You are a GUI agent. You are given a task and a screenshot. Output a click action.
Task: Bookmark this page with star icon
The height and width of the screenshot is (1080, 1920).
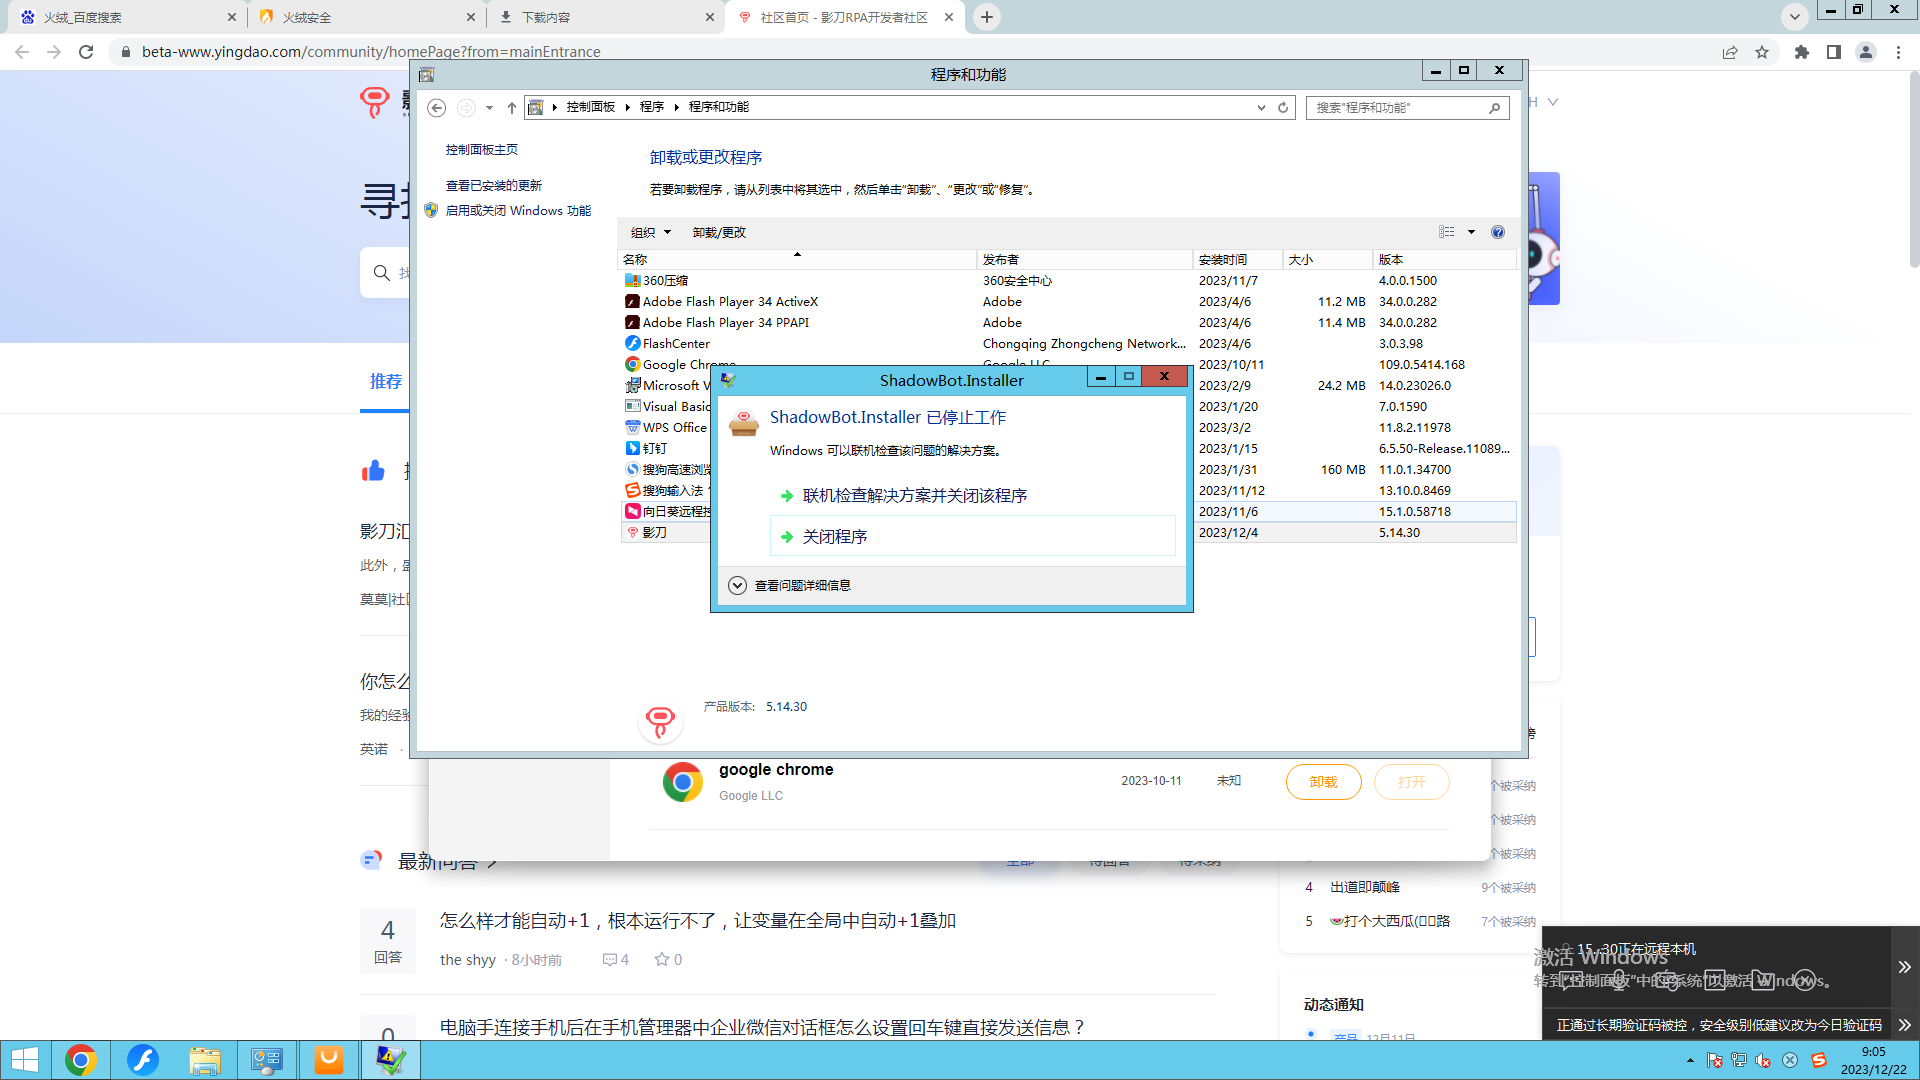click(1762, 52)
